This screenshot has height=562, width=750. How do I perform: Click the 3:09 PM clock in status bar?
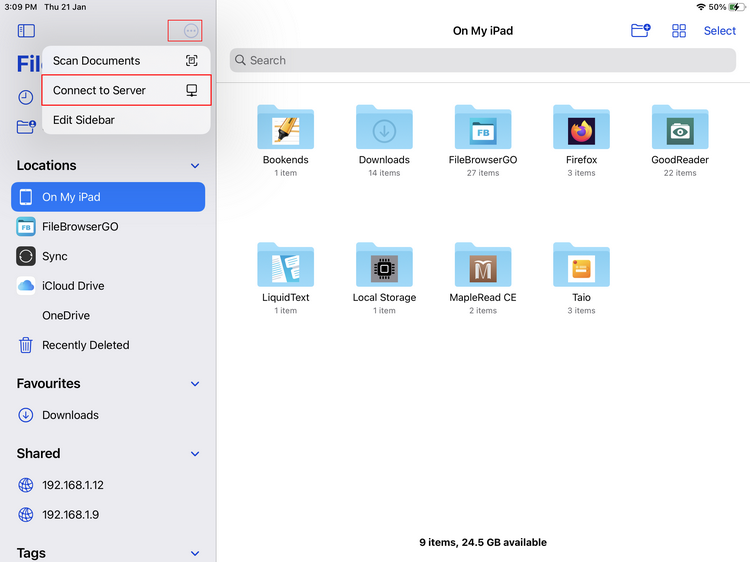[x=21, y=7]
